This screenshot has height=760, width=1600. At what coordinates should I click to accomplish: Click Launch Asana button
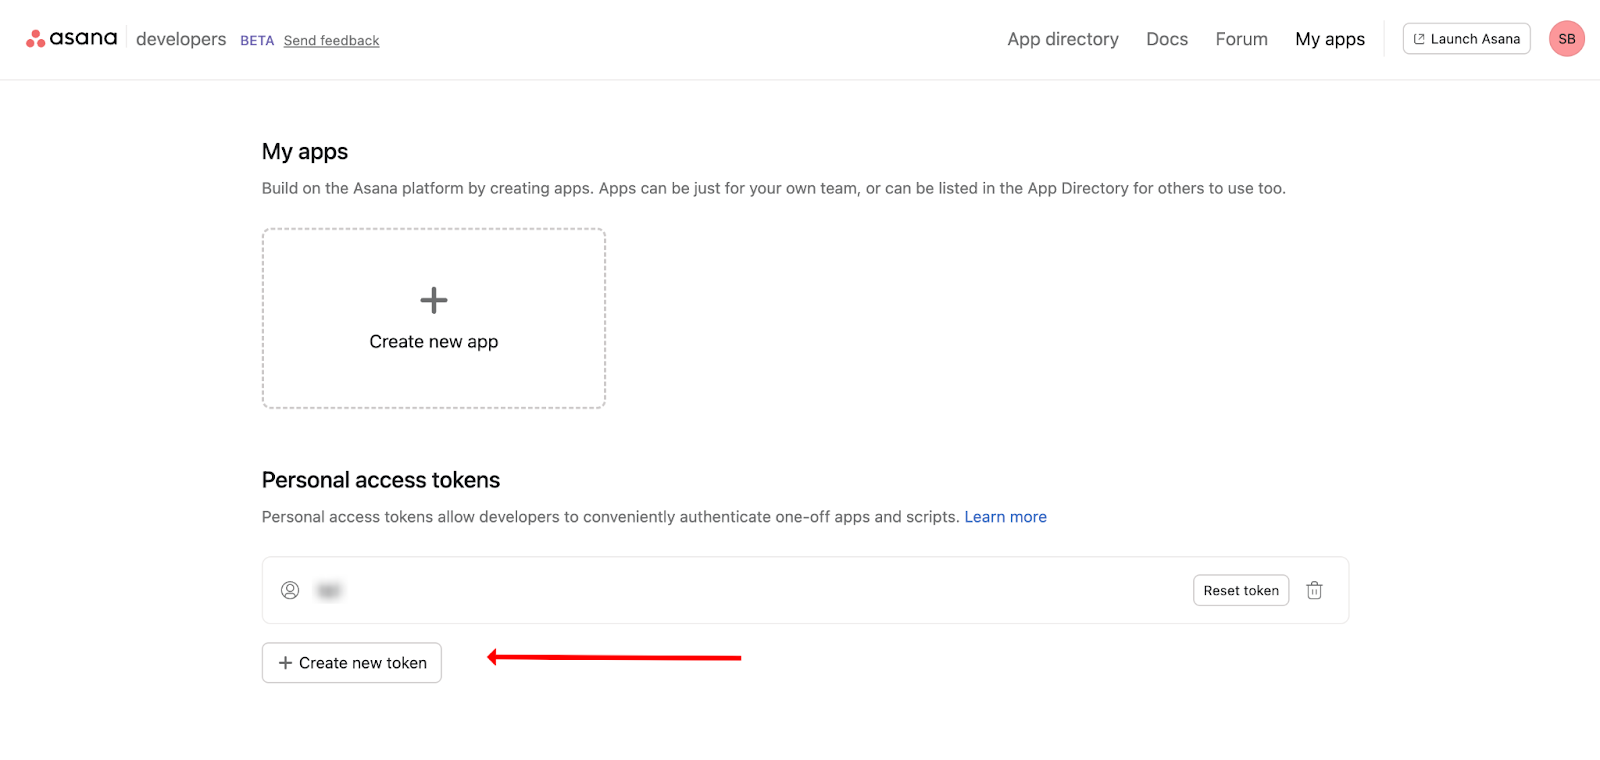click(1466, 39)
